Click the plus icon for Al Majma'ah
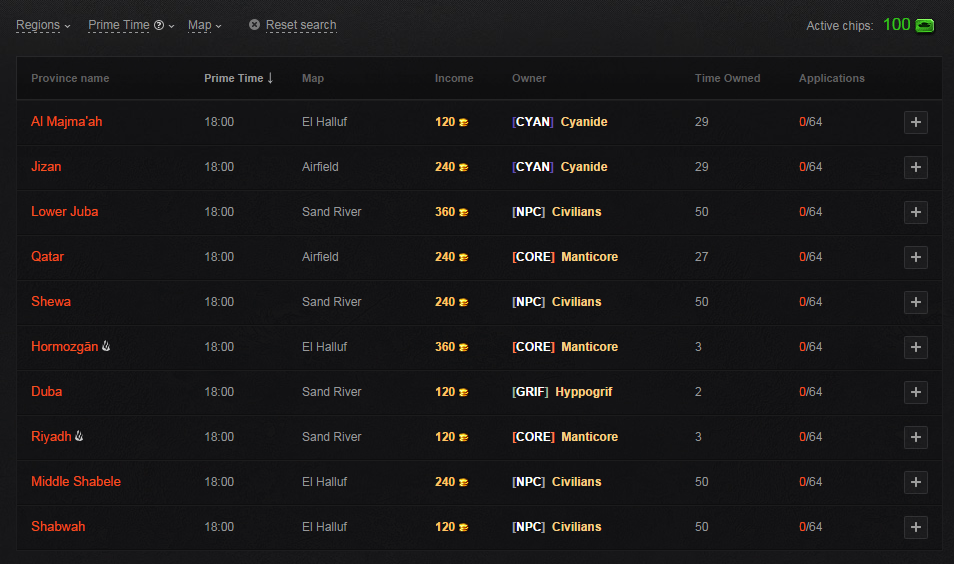Viewport: 954px width, 564px height. pos(915,122)
